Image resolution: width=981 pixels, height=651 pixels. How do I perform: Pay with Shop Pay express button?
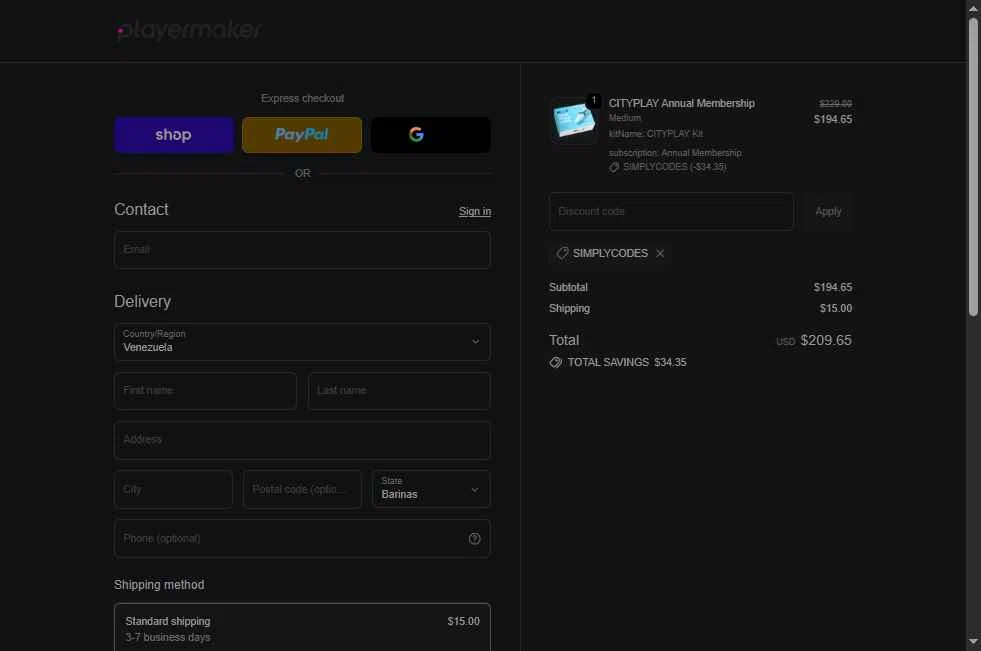pos(174,135)
